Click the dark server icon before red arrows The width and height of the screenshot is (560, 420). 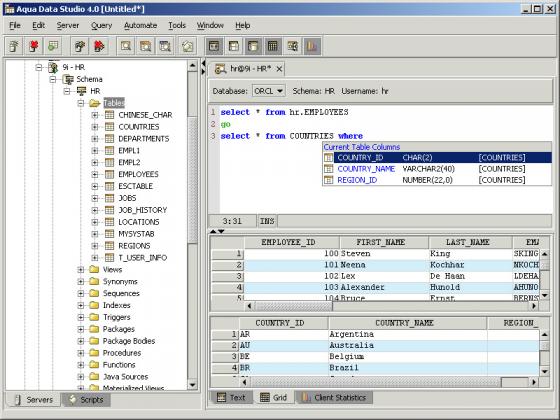[80, 46]
